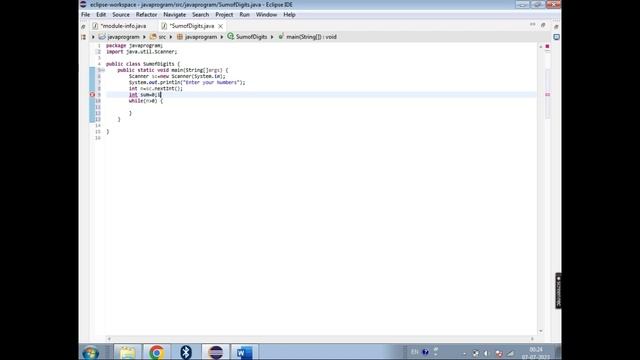Open the minimized Package Explorer view icon
The image size is (640, 360).
tap(84, 37)
